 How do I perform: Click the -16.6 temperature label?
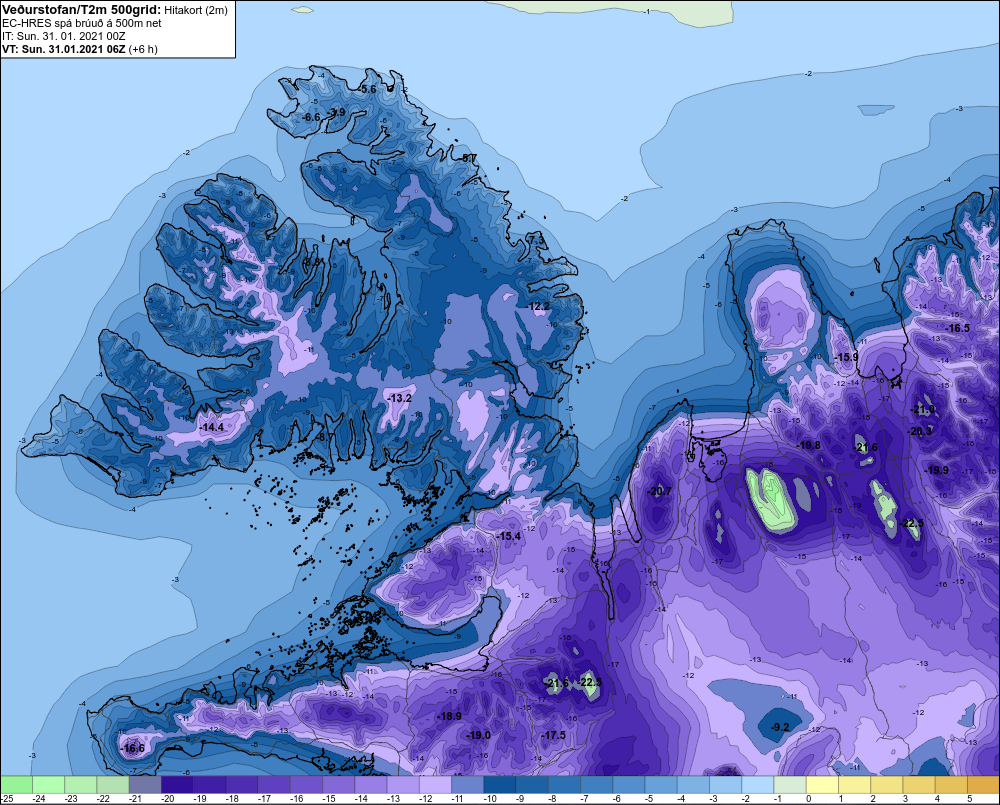132,748
